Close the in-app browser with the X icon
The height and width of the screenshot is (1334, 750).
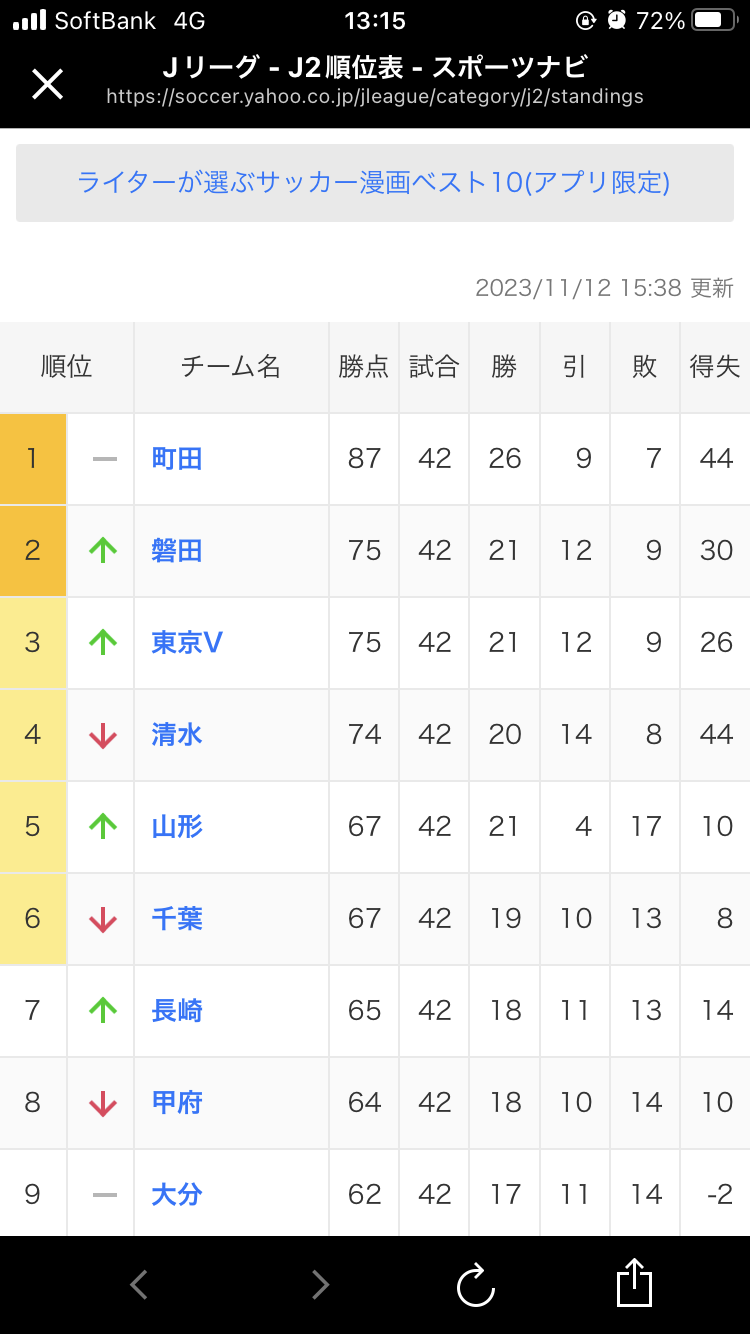click(47, 84)
